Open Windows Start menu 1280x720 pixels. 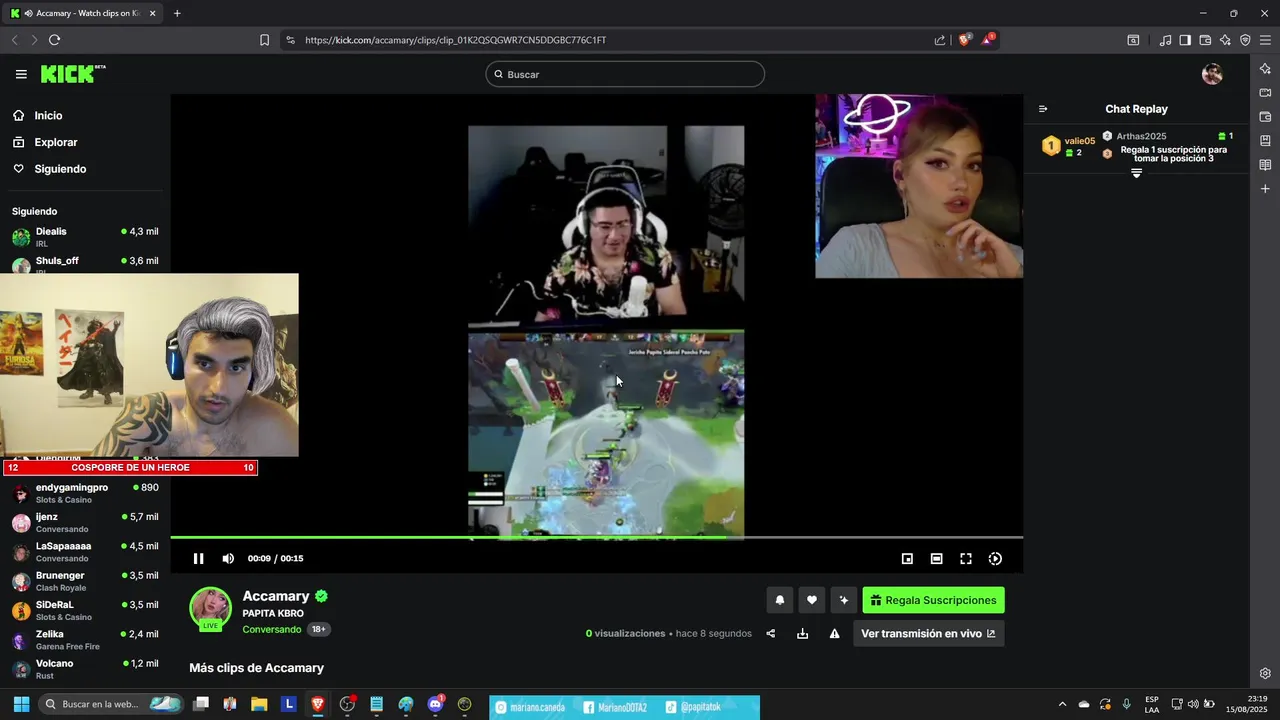tap(21, 704)
